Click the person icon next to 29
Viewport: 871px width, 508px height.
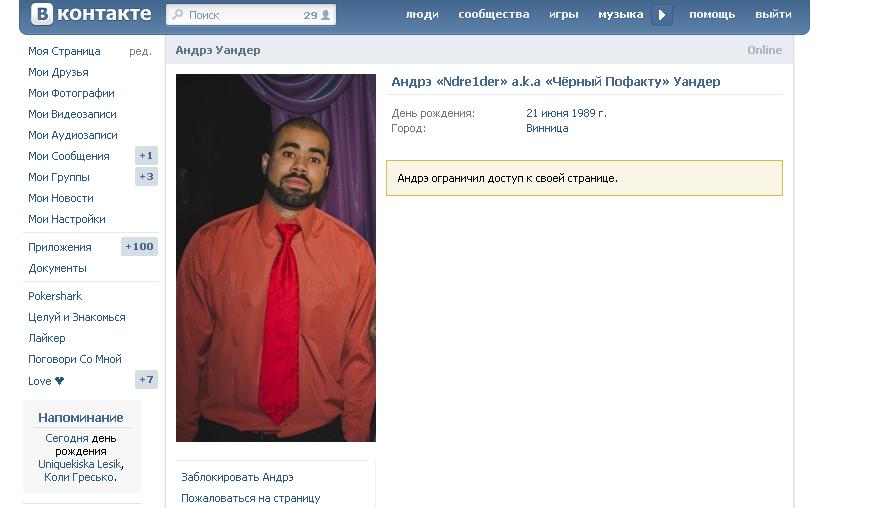click(326, 15)
